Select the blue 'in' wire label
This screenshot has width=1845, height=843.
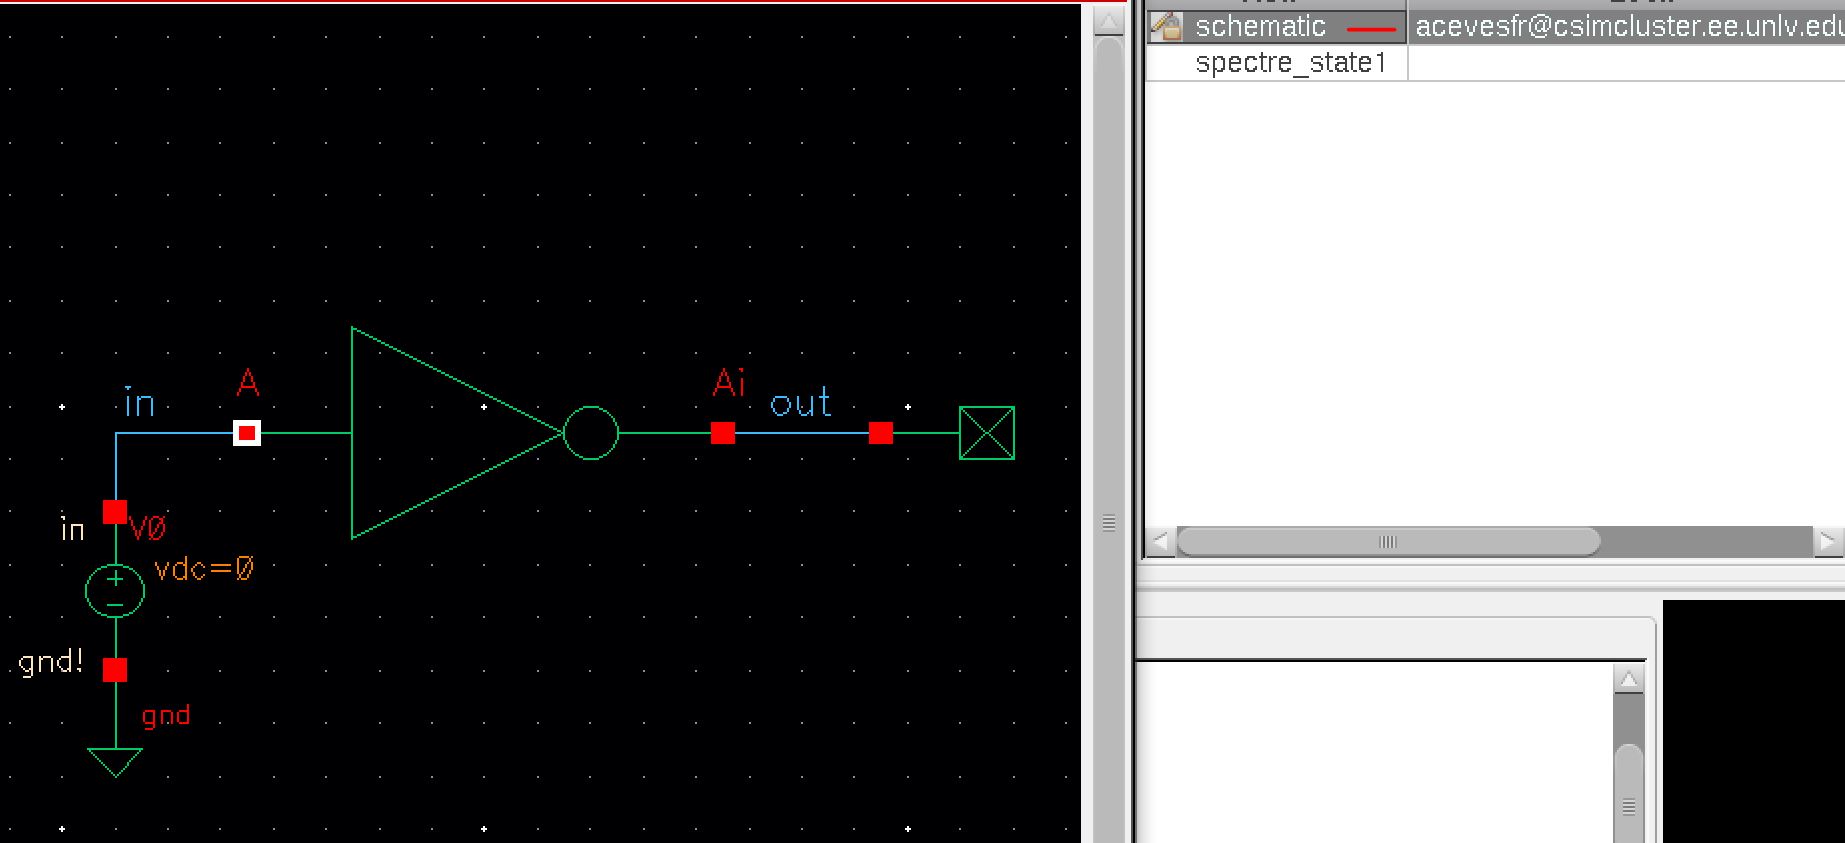139,403
